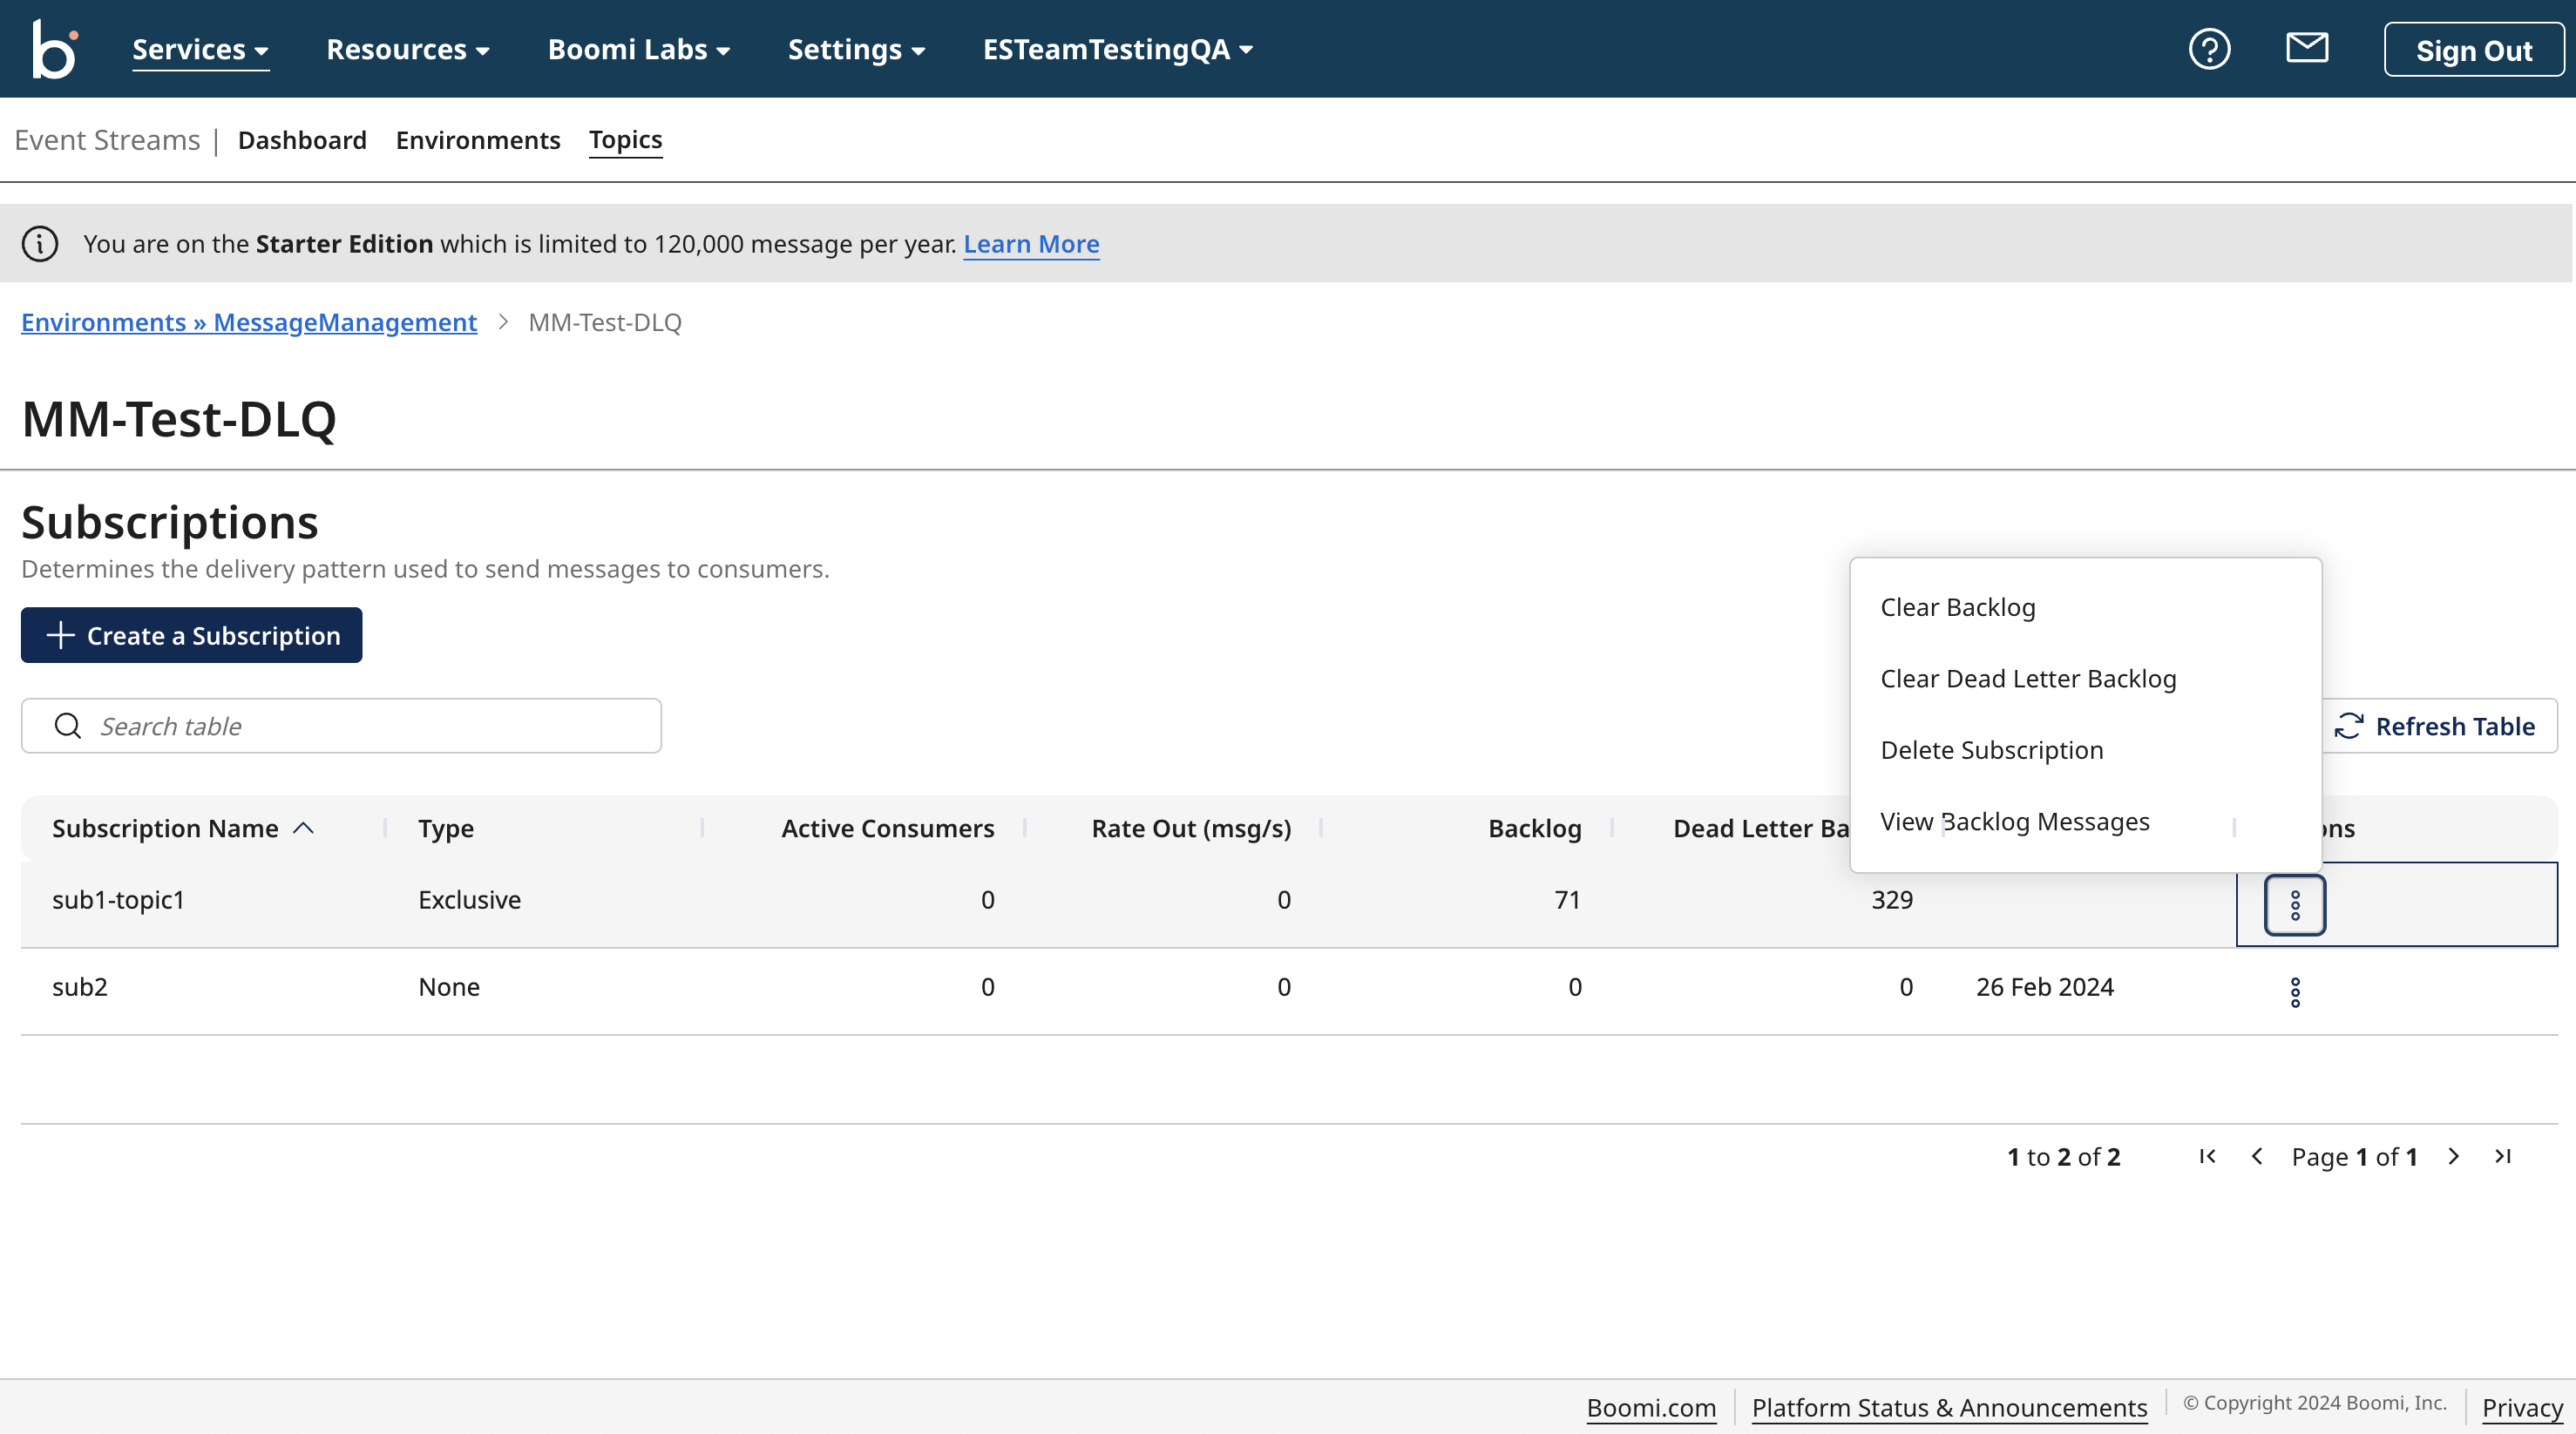Screen dimensions: 2576x1434
Task: Click the Boomi logo icon
Action: point(54,49)
